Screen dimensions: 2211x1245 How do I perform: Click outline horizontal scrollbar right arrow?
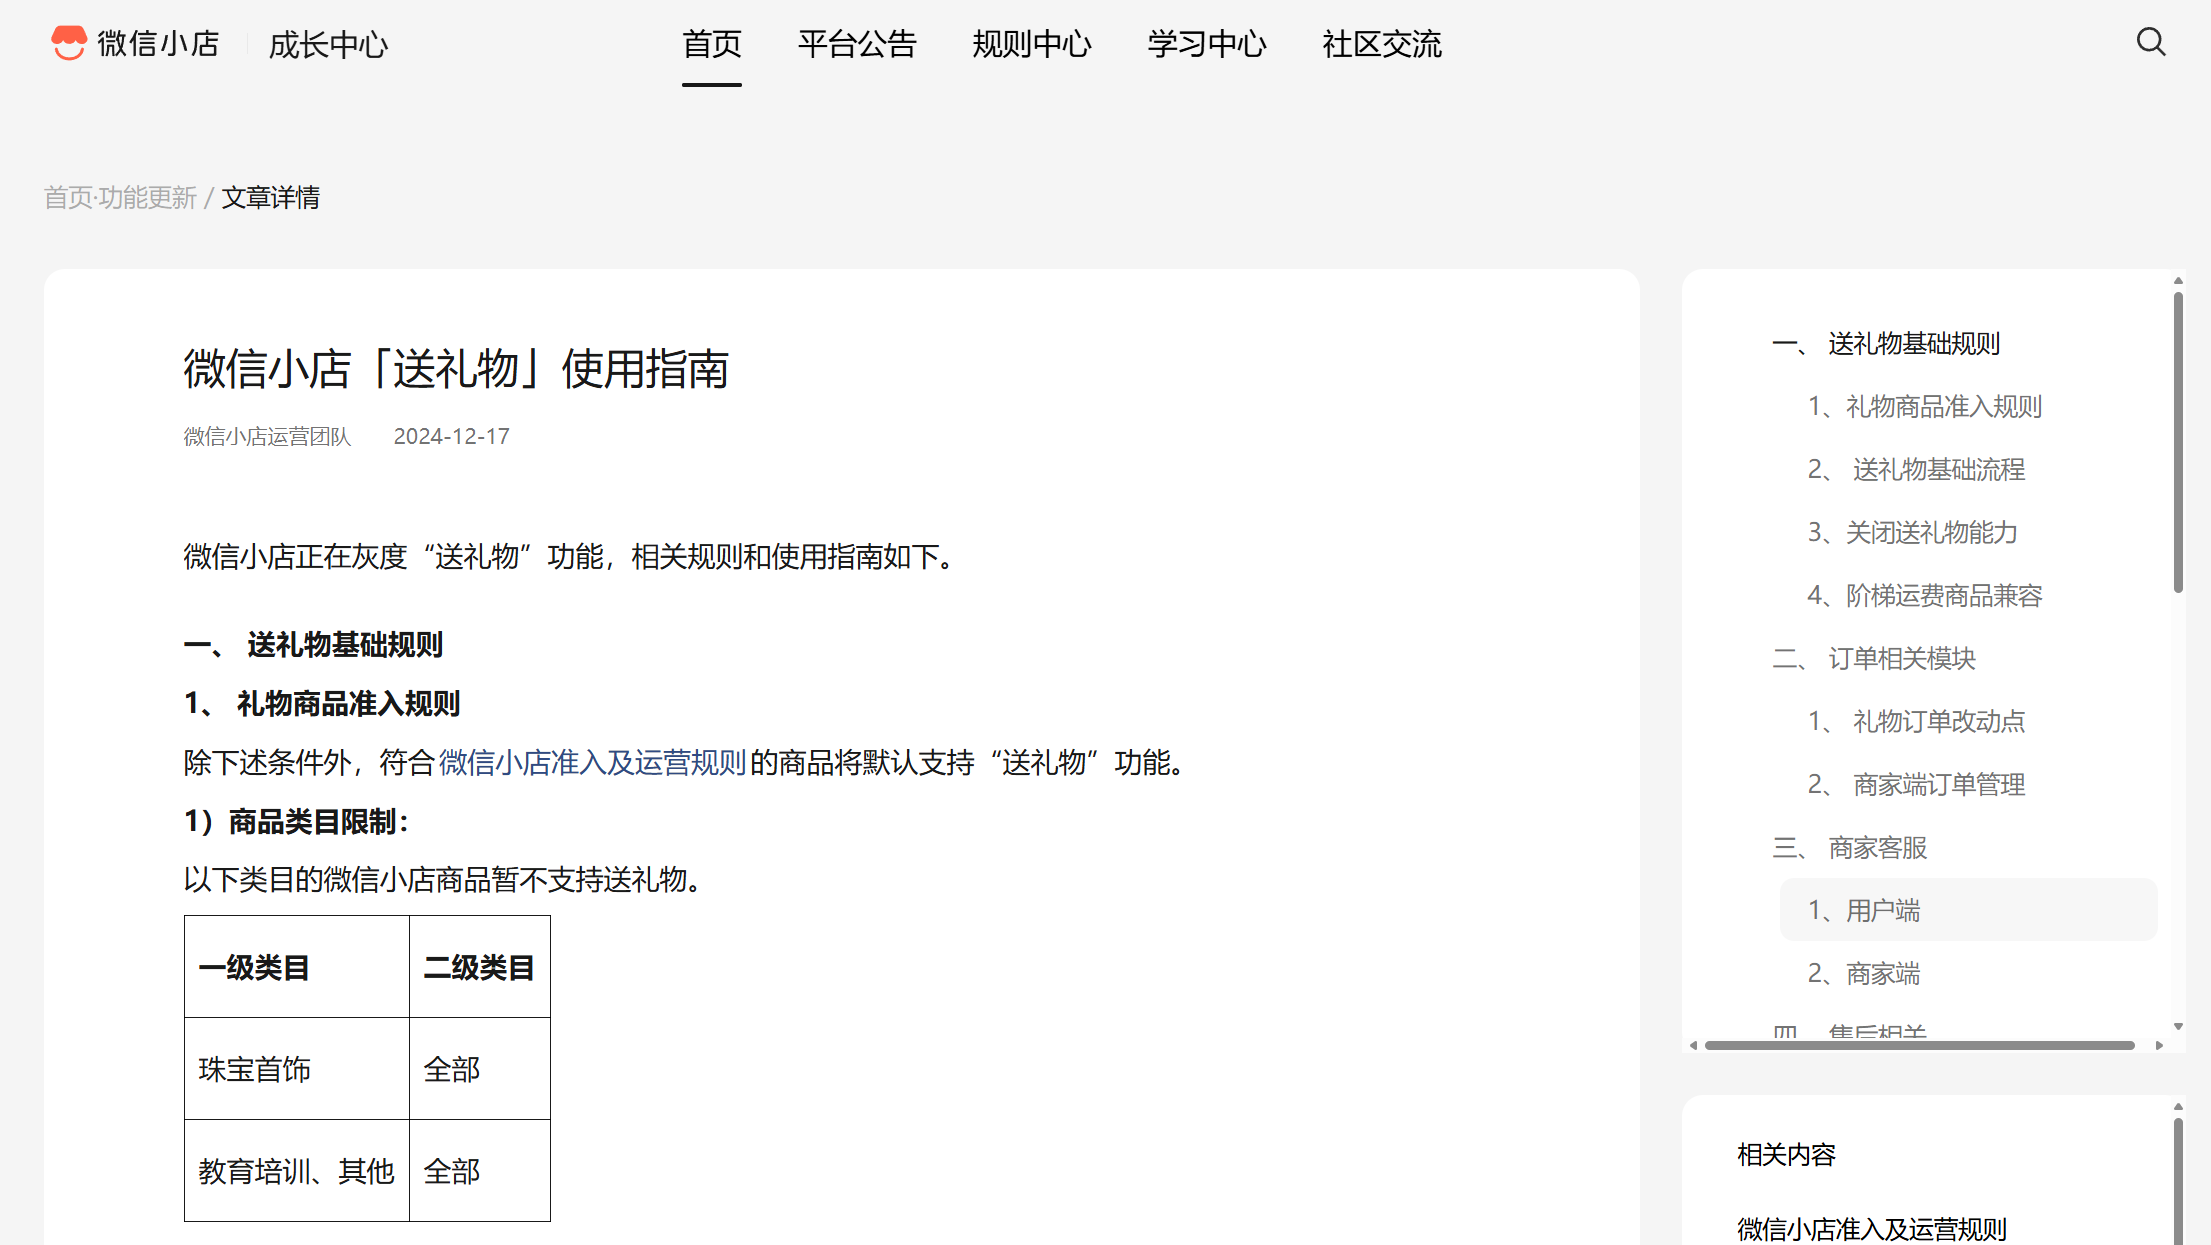[x=2159, y=1045]
